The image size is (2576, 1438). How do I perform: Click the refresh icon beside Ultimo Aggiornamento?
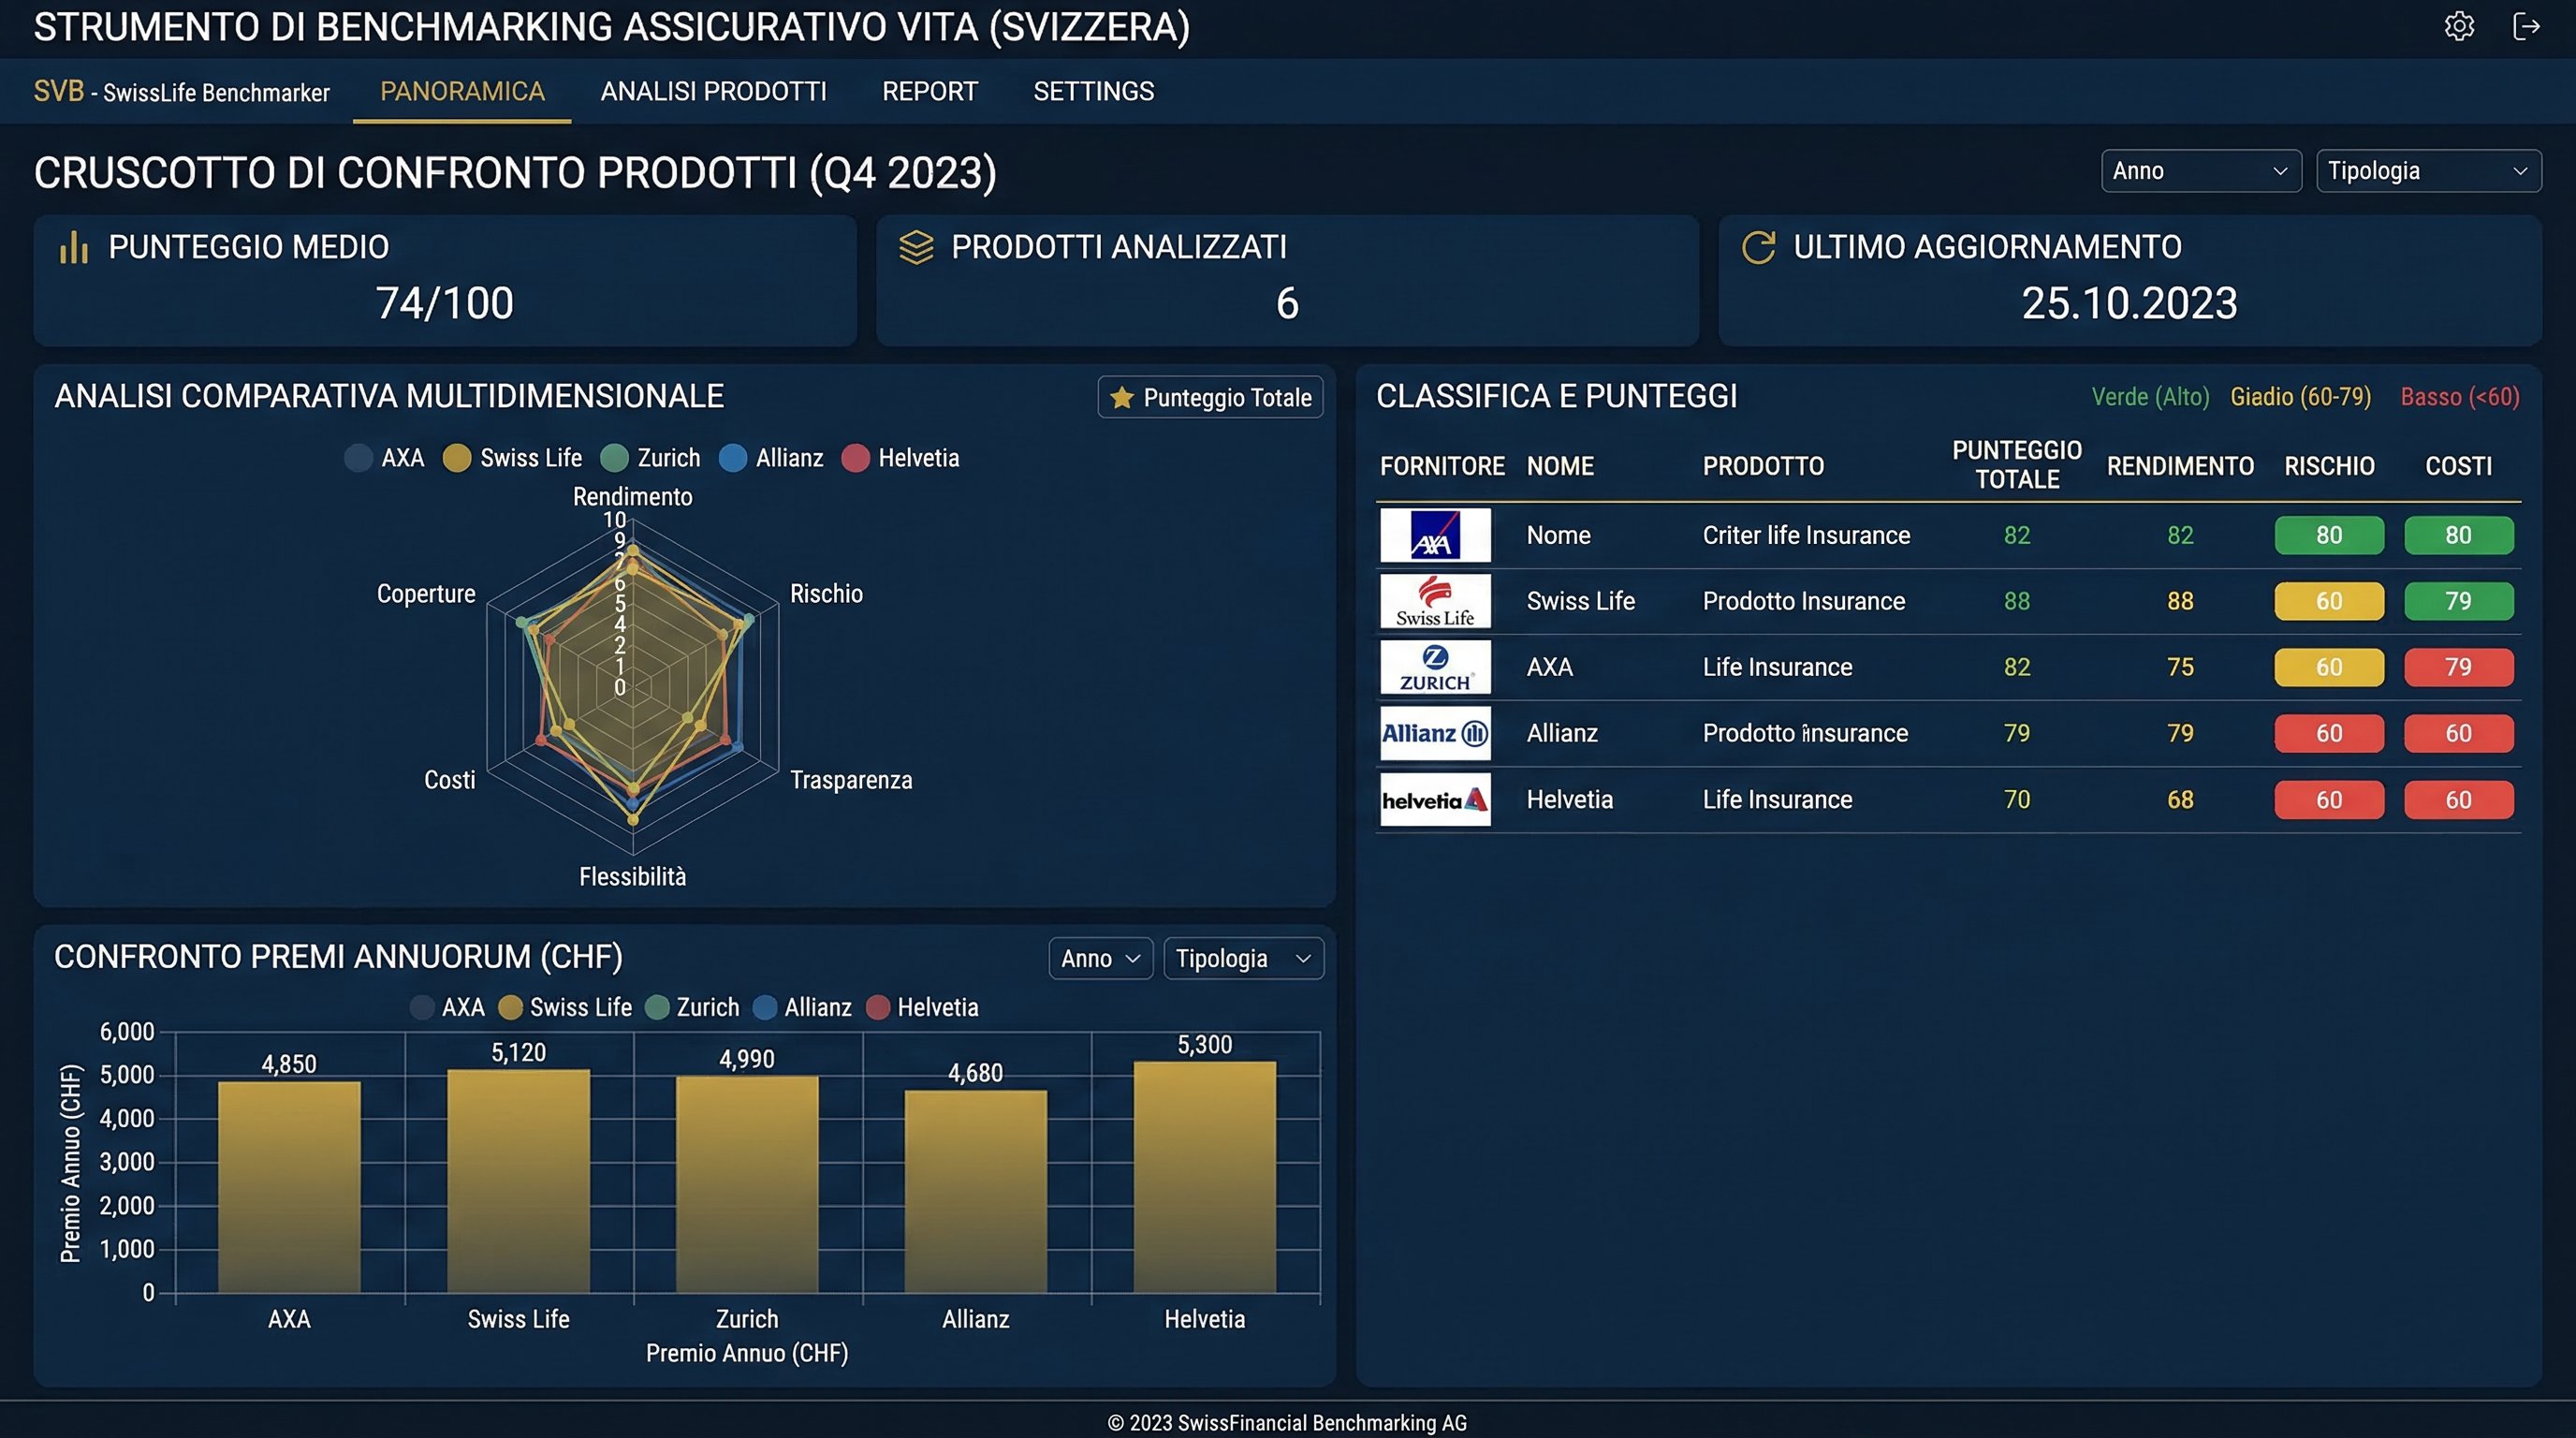coord(1758,247)
